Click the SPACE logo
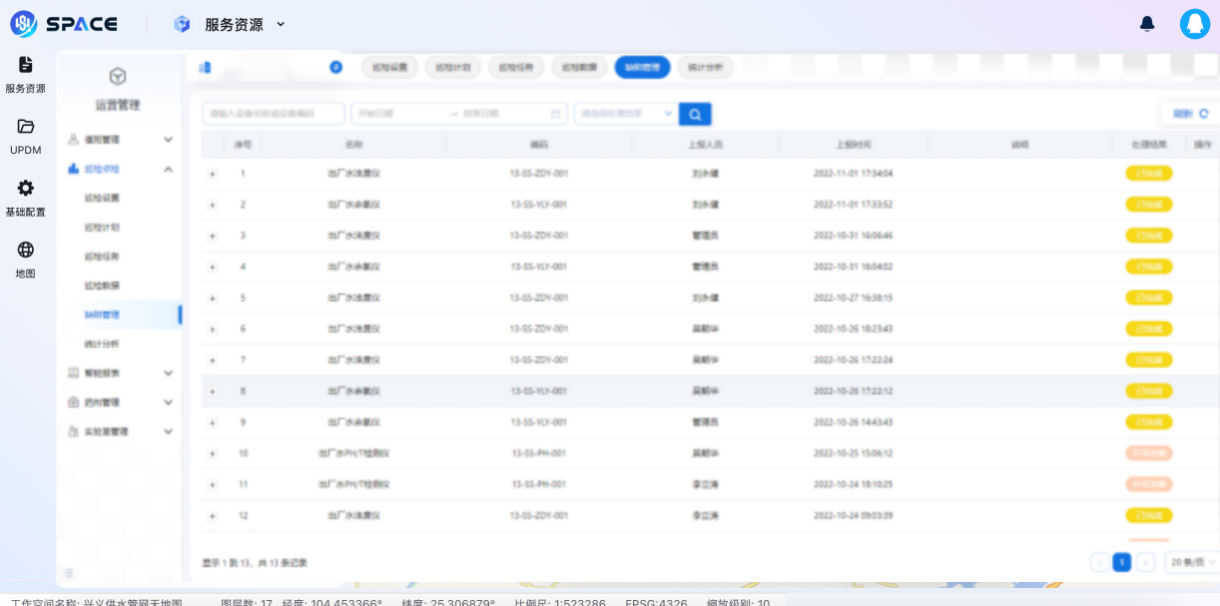1220x606 pixels. [64, 24]
